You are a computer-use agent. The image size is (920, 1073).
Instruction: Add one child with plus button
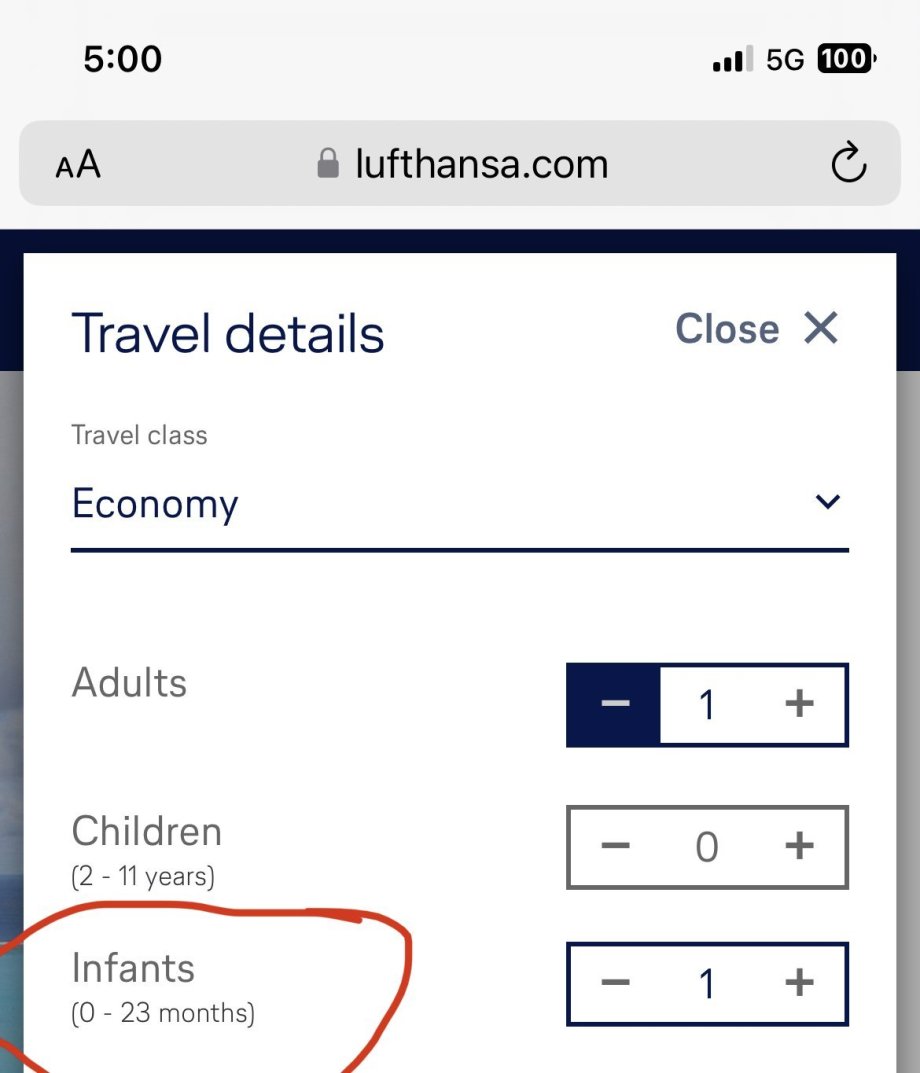pos(798,847)
